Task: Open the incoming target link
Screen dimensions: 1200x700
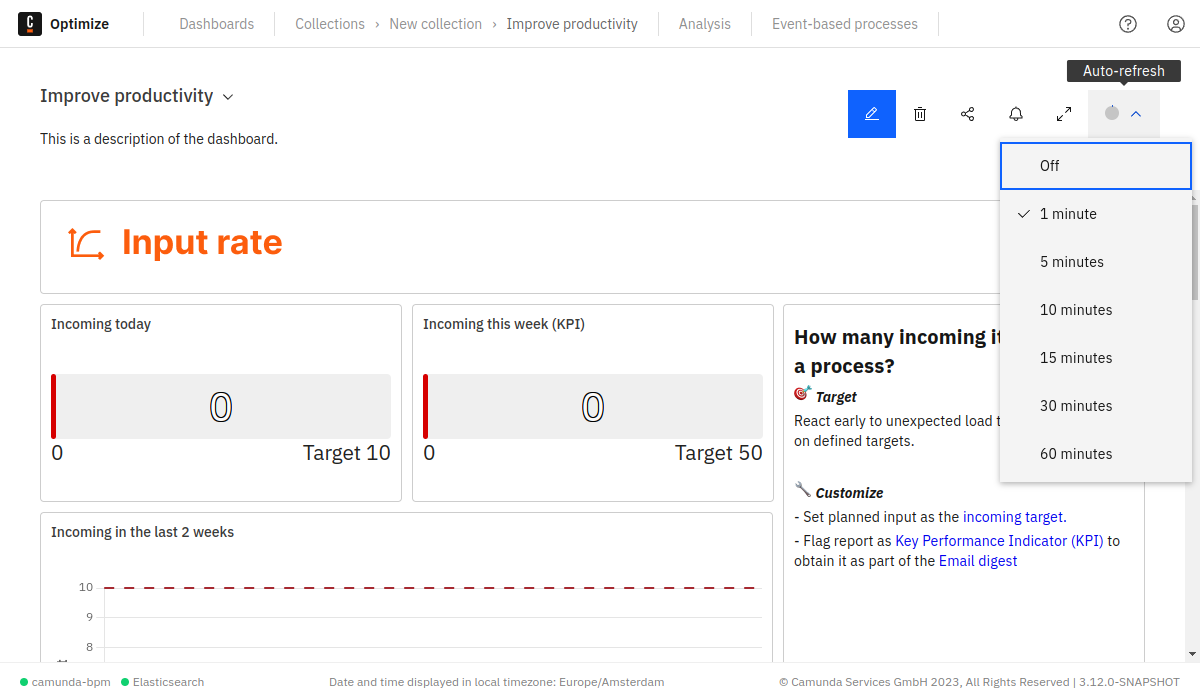Action: 1012,516
